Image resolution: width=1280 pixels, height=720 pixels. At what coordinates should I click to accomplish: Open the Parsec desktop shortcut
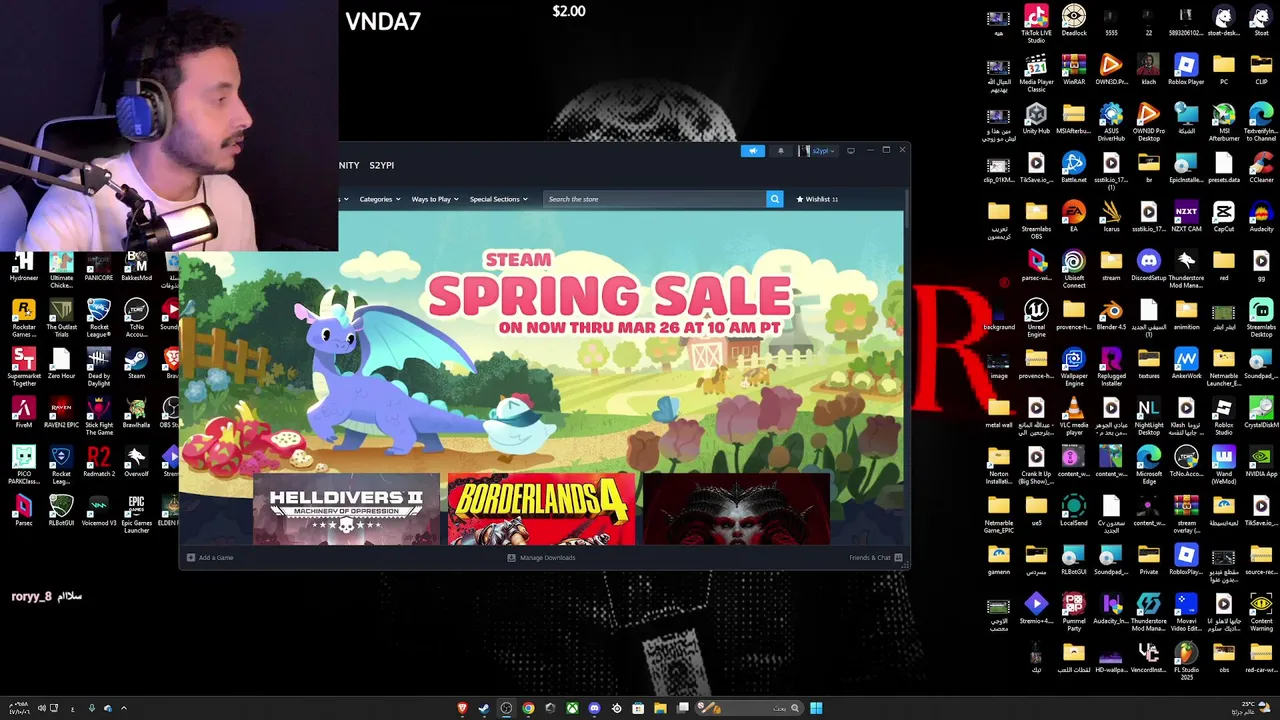(x=24, y=511)
